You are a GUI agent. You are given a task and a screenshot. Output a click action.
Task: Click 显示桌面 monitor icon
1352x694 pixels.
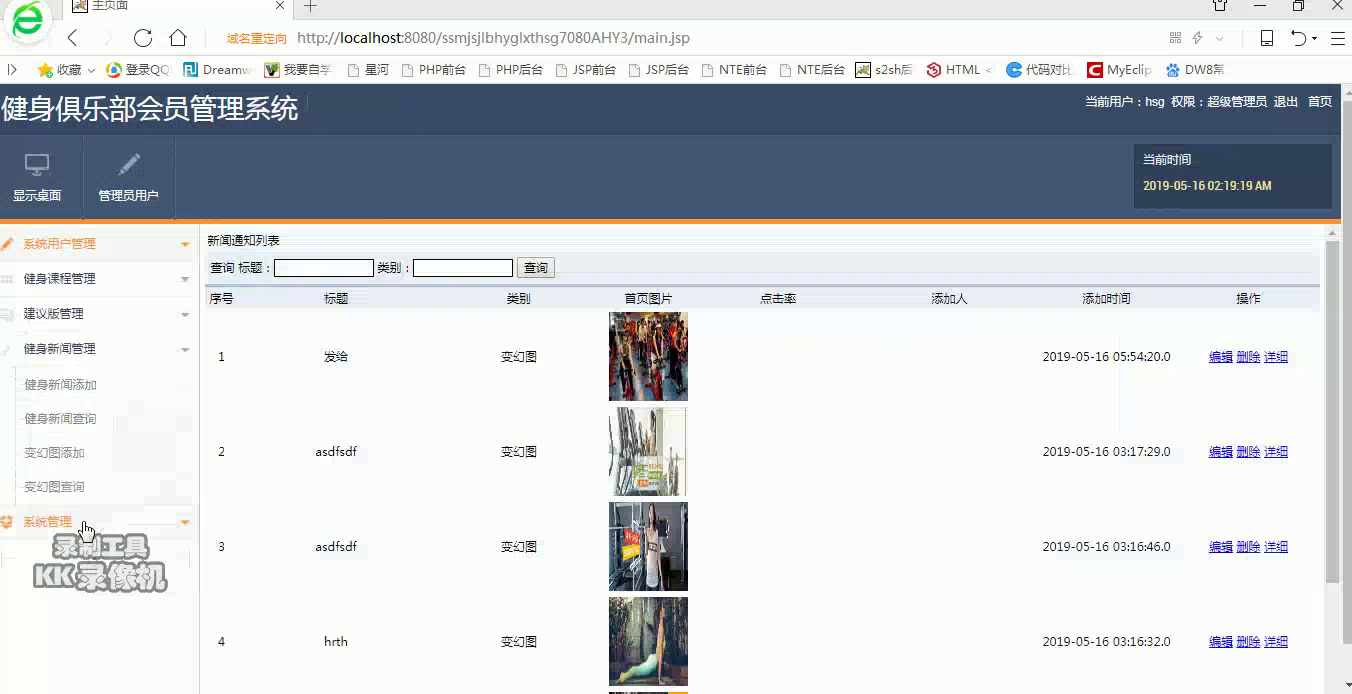(37, 165)
